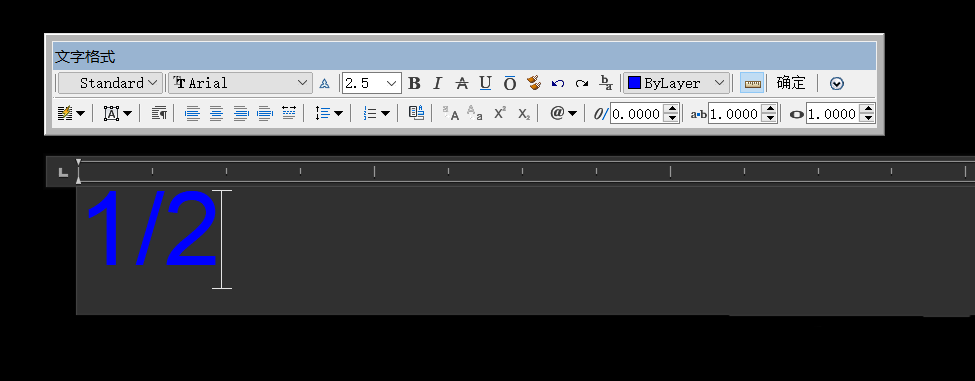The image size is (975, 381).
Task: Click the blue ByLayer color swatch
Action: pos(634,83)
